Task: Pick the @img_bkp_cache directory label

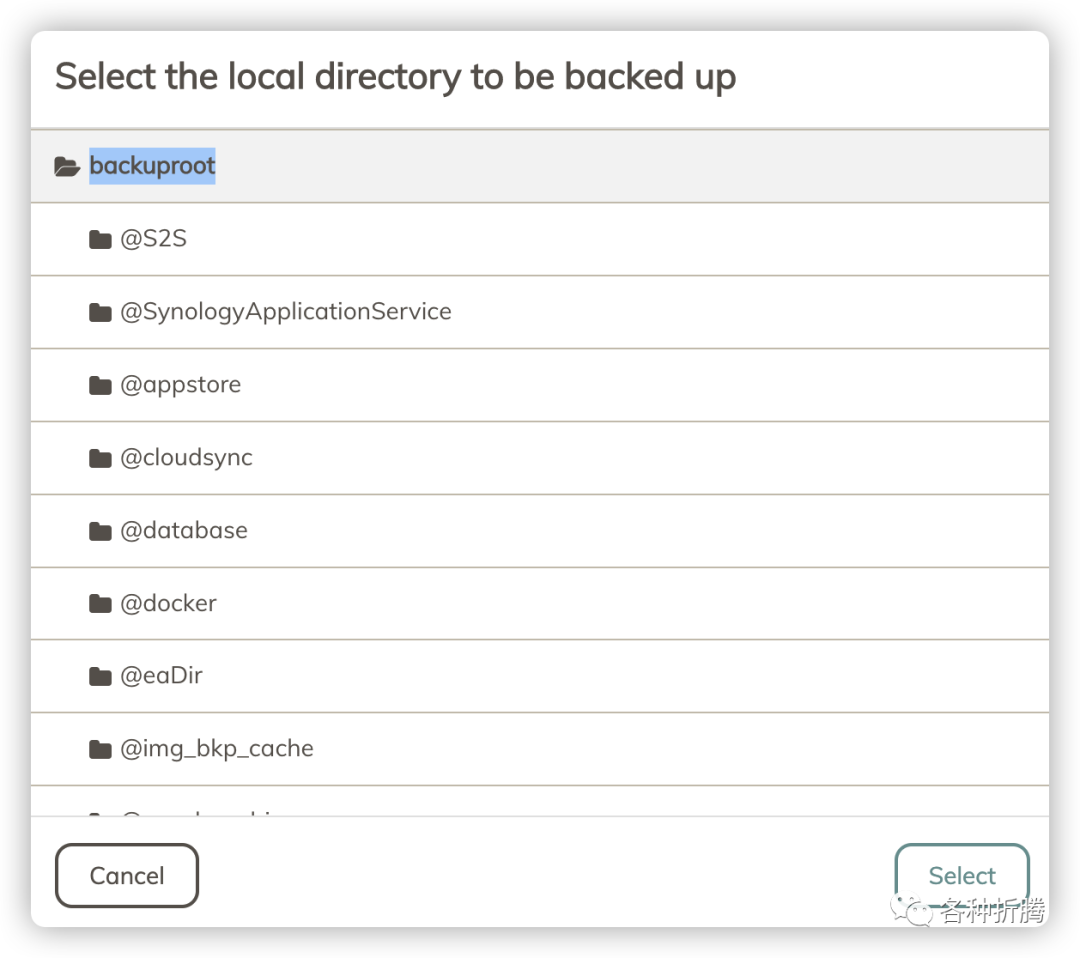Action: [x=217, y=749]
